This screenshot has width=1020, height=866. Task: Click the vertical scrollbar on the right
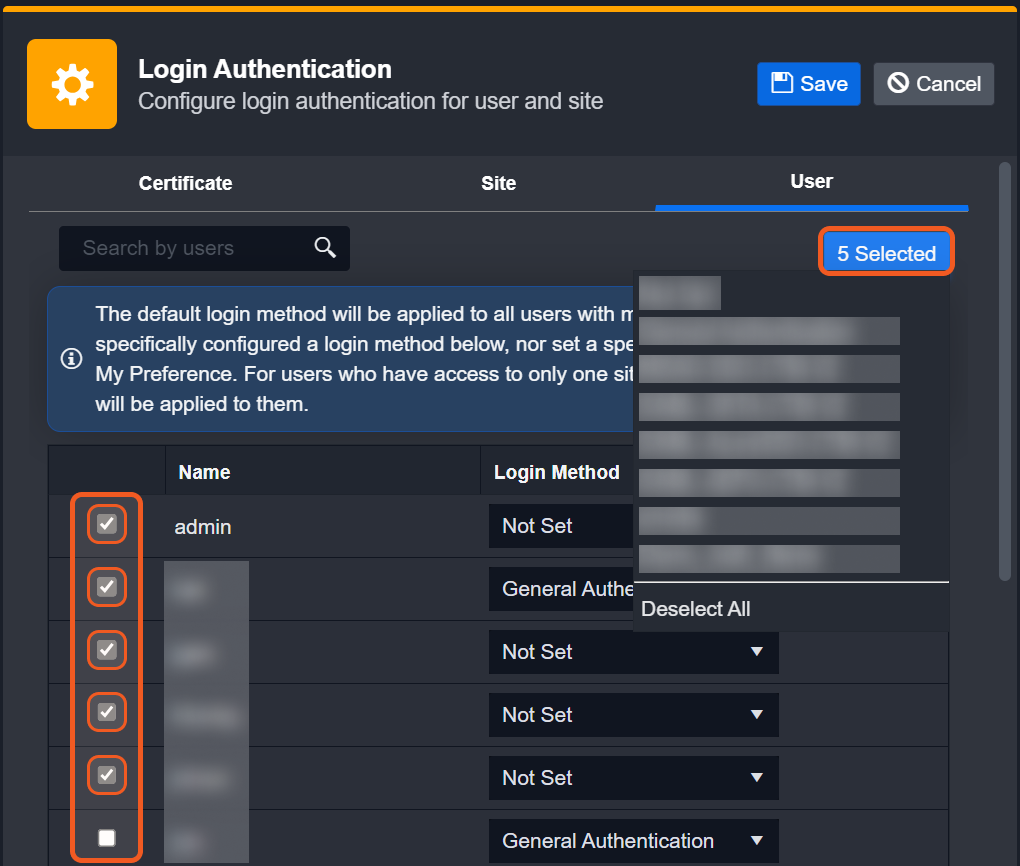1005,370
